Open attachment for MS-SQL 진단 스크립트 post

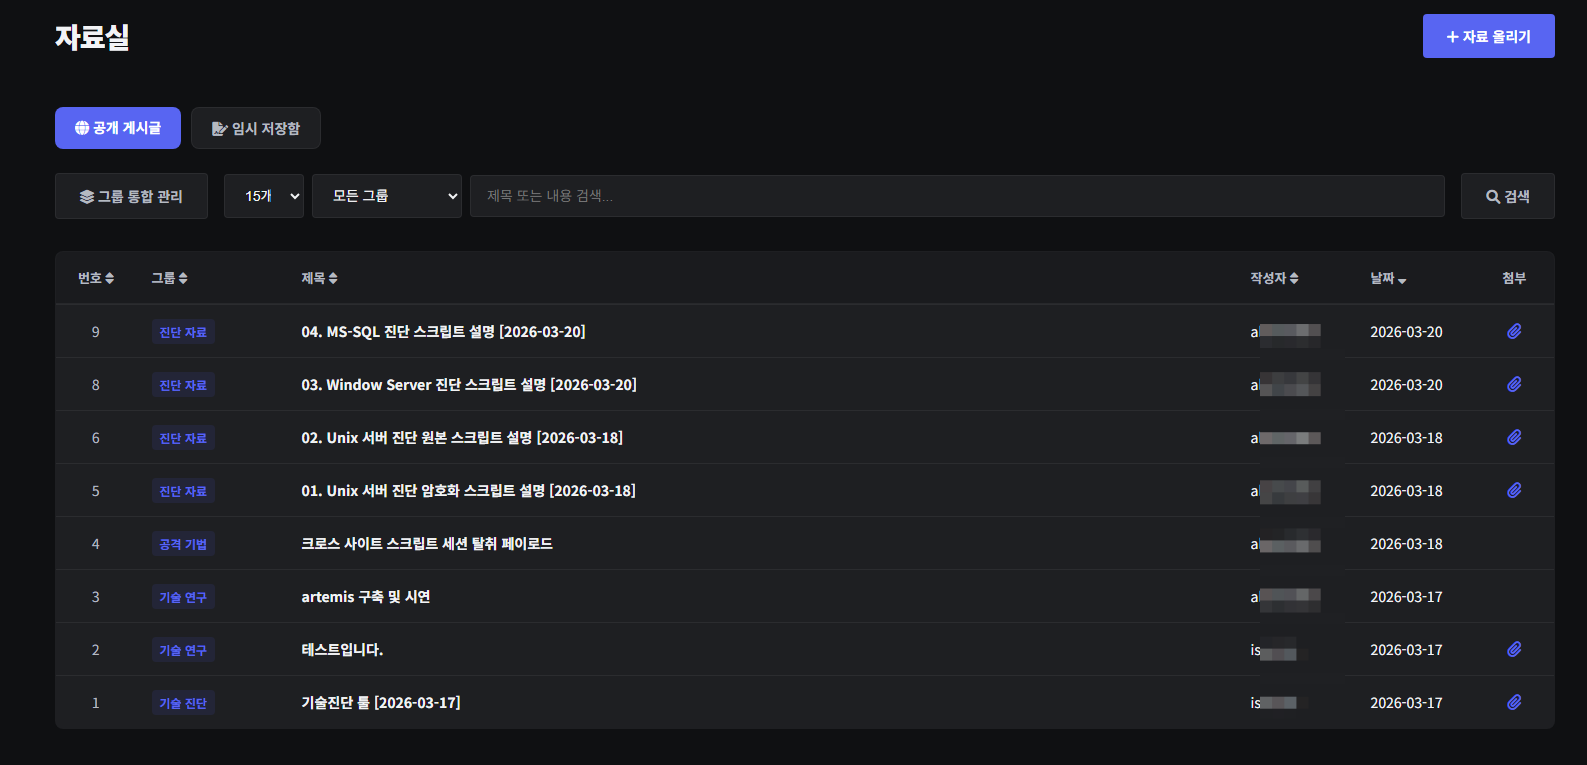click(1514, 331)
